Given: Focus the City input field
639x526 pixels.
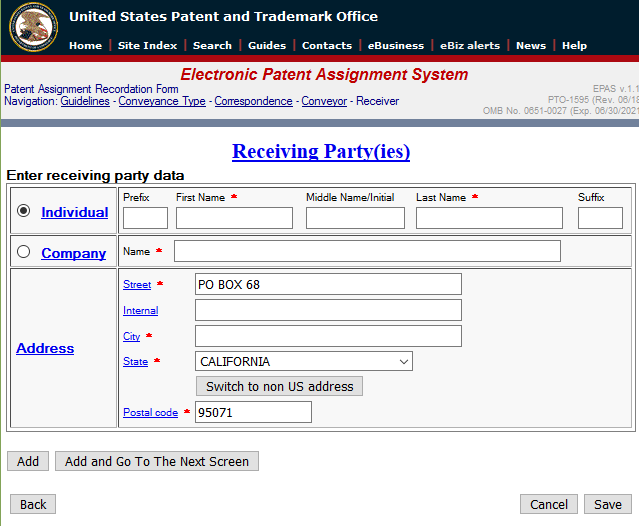Looking at the screenshot, I should (x=328, y=336).
